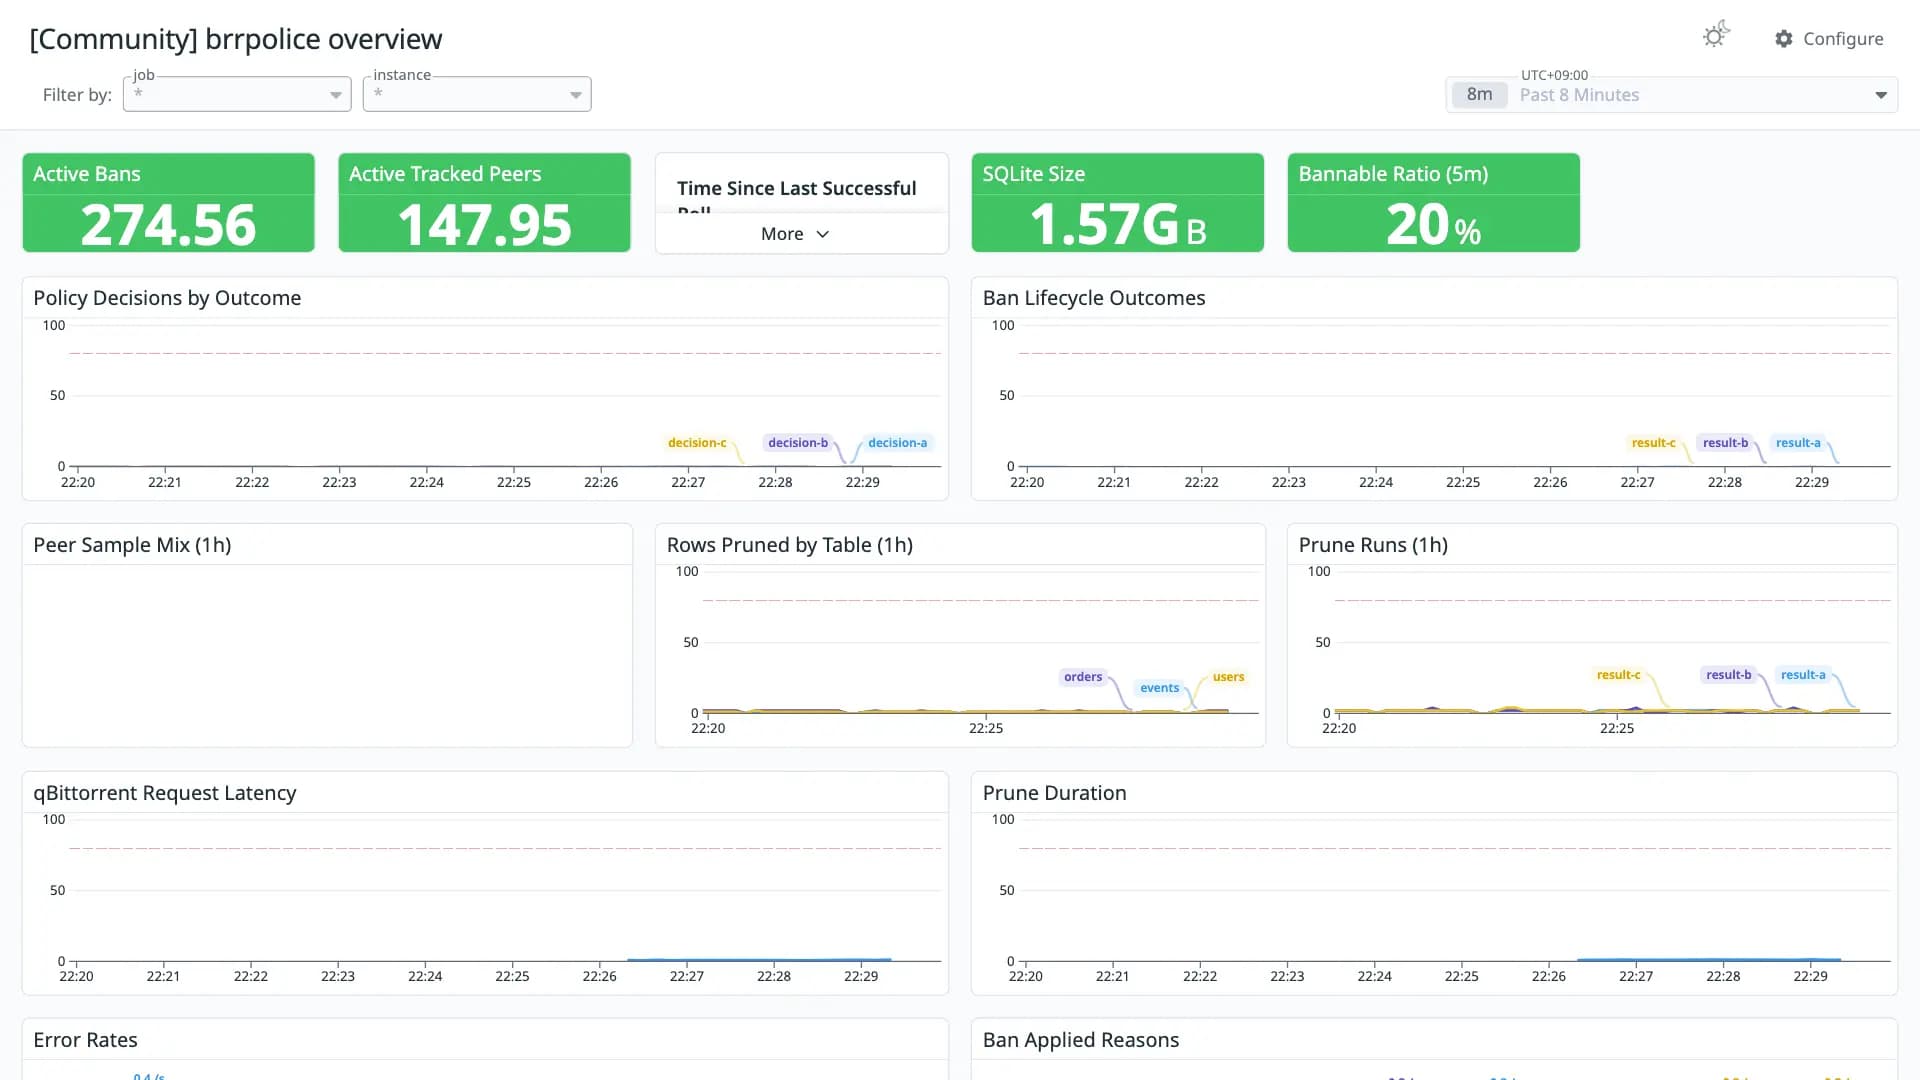This screenshot has width=1920, height=1080.
Task: Click the events series label
Action: [x=1160, y=688]
